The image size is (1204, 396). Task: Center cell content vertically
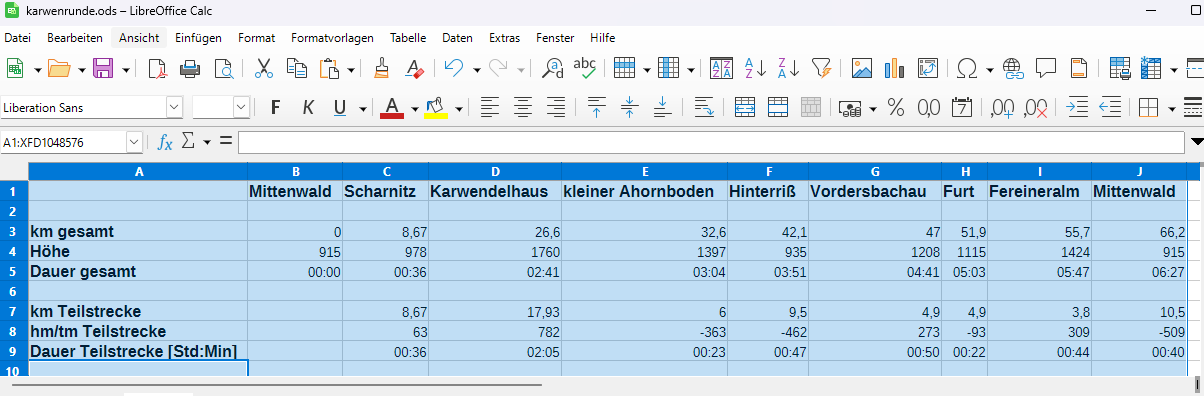pyautogui.click(x=630, y=107)
